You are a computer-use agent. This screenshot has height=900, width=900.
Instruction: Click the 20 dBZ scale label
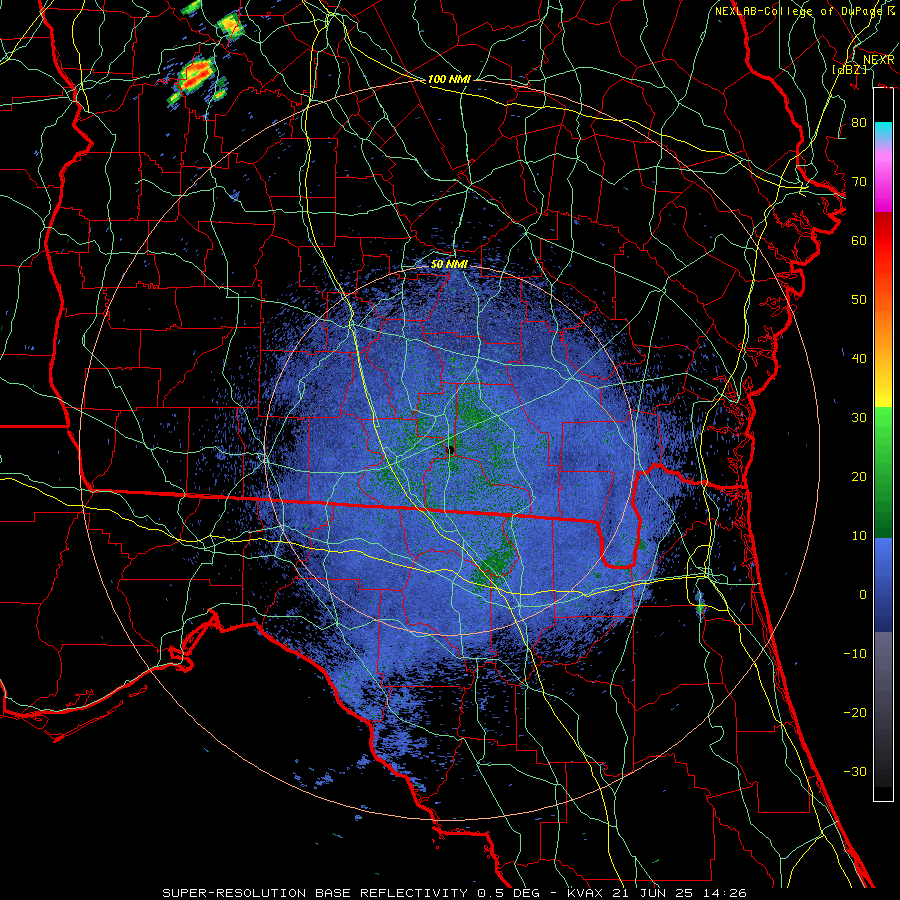click(859, 476)
